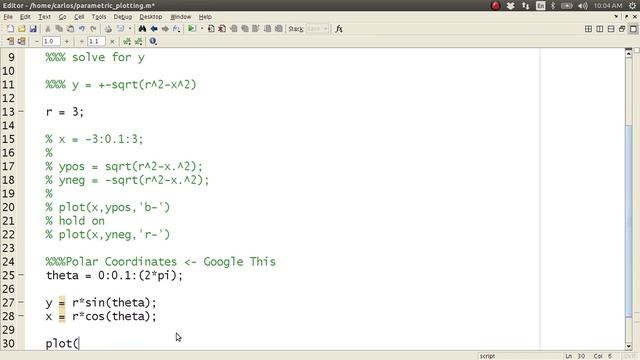Open the print options dropdown arrow

click(130, 29)
